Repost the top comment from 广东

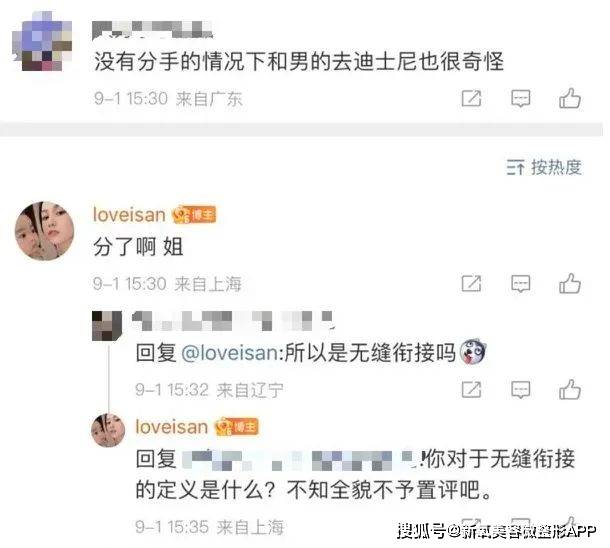pyautogui.click(x=472, y=98)
